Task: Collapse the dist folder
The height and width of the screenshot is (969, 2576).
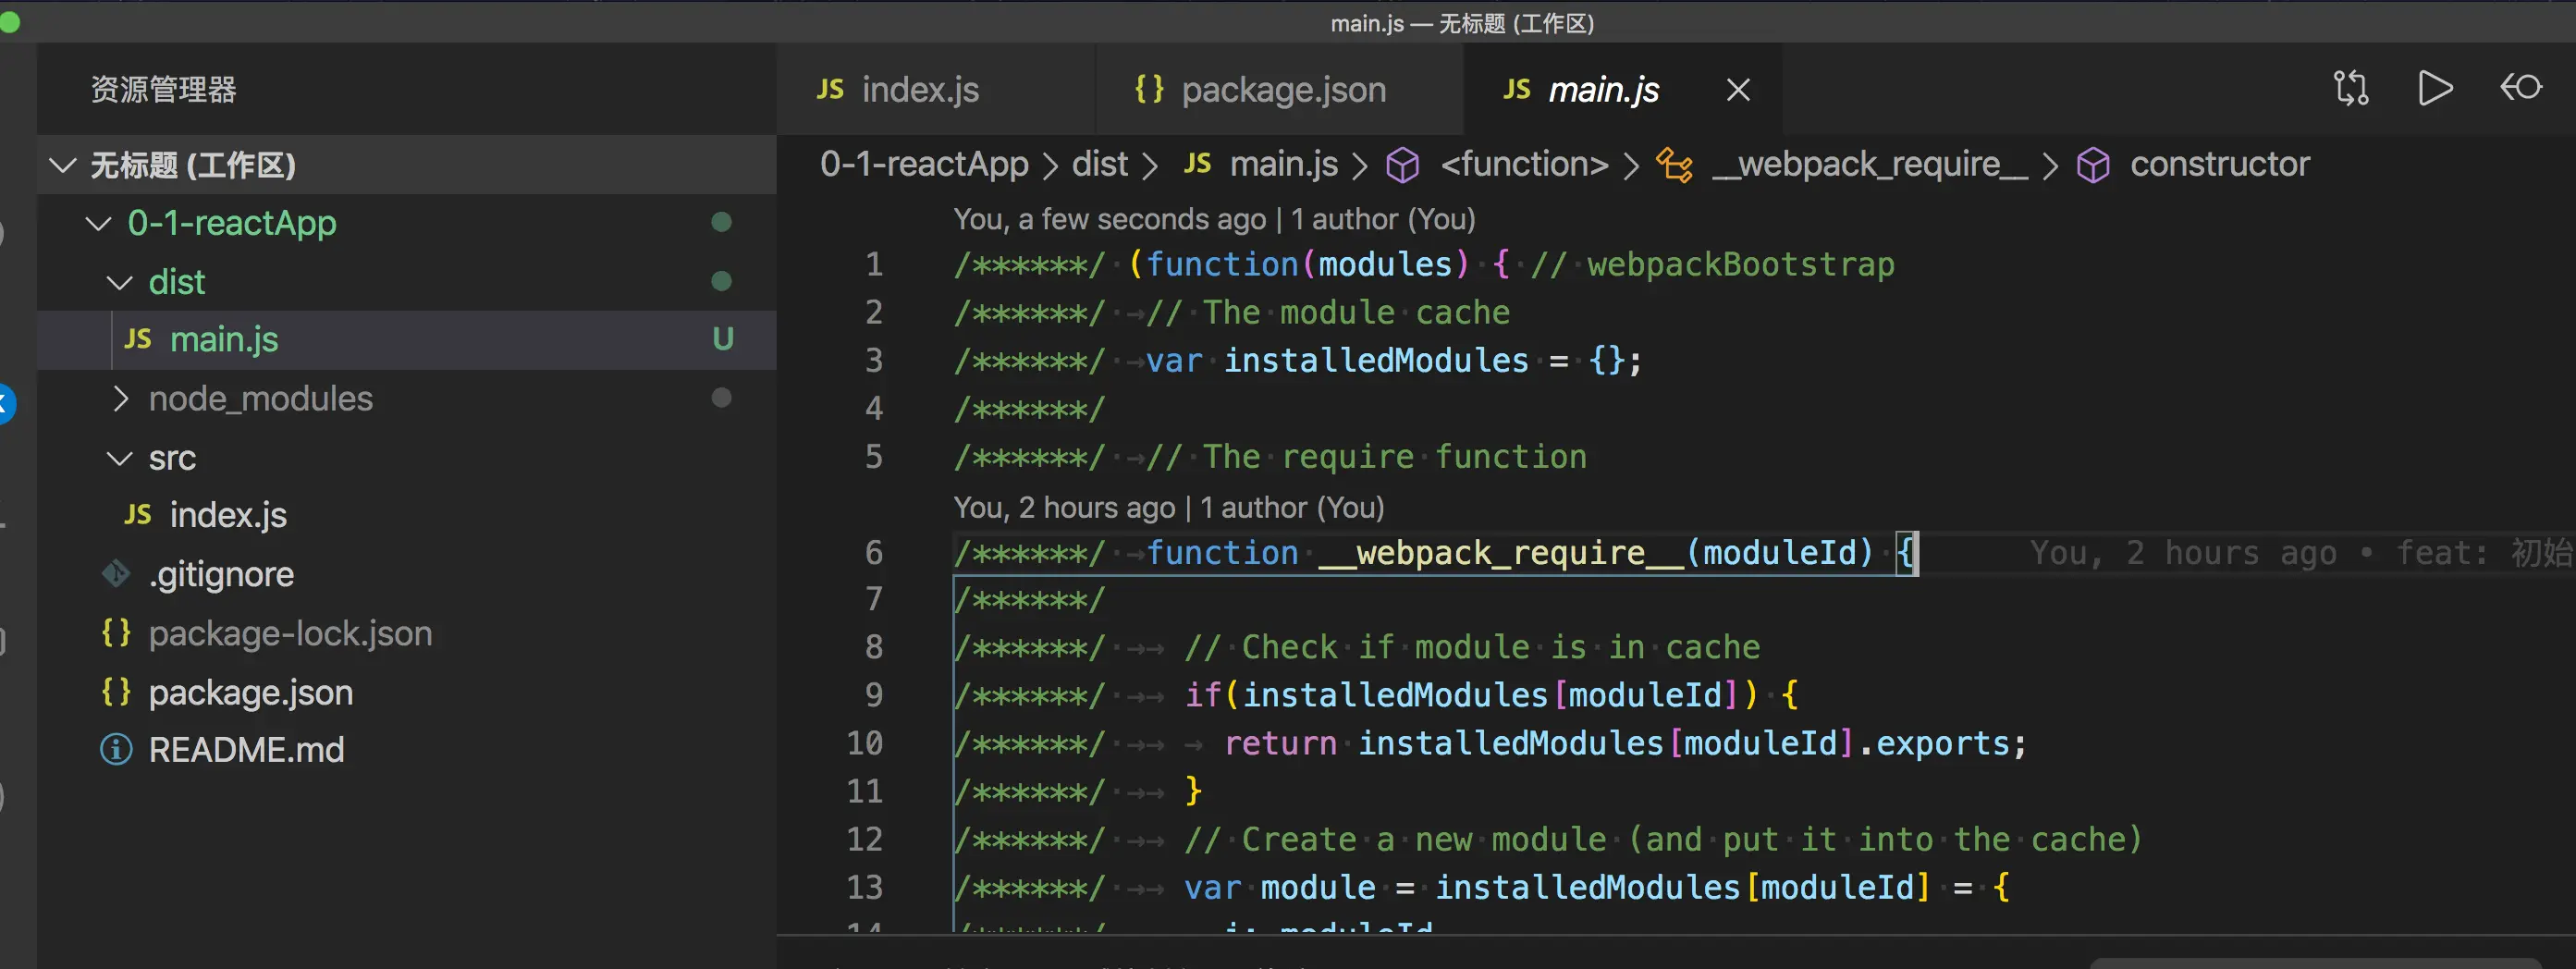Action: coord(120,283)
